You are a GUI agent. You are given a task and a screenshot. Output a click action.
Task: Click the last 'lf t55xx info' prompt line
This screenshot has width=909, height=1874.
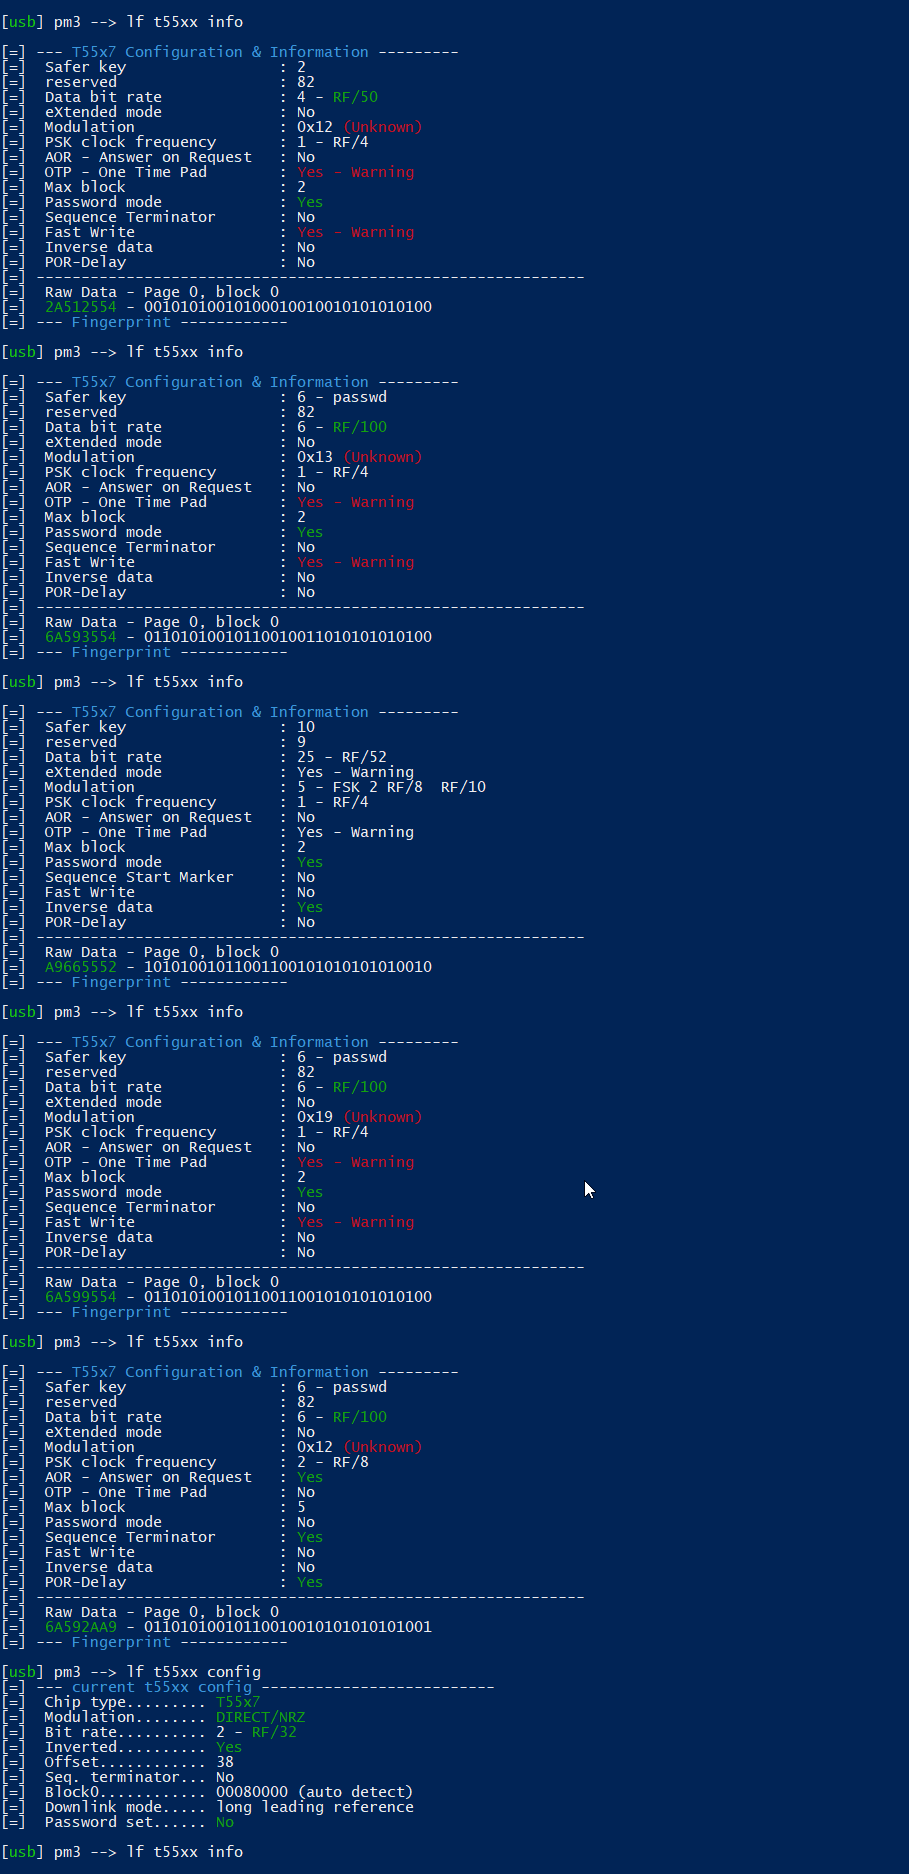coord(122,1852)
